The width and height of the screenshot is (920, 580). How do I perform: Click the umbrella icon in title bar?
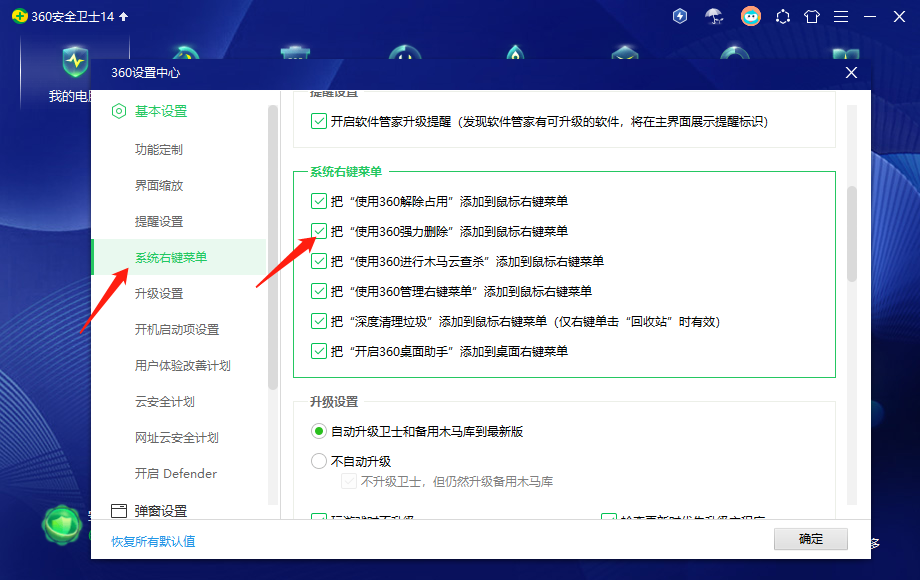tap(714, 16)
